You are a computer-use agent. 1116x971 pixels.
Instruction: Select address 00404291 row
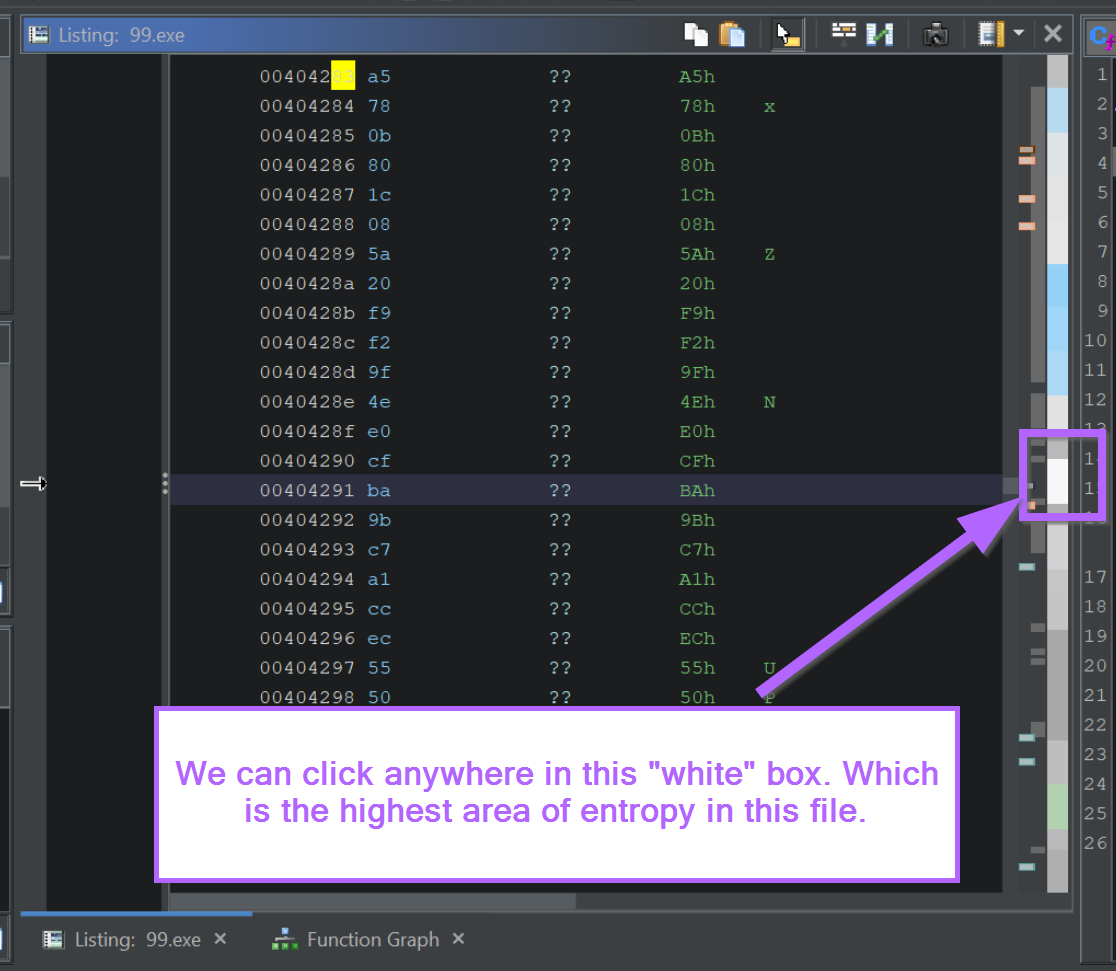pyautogui.click(x=307, y=491)
